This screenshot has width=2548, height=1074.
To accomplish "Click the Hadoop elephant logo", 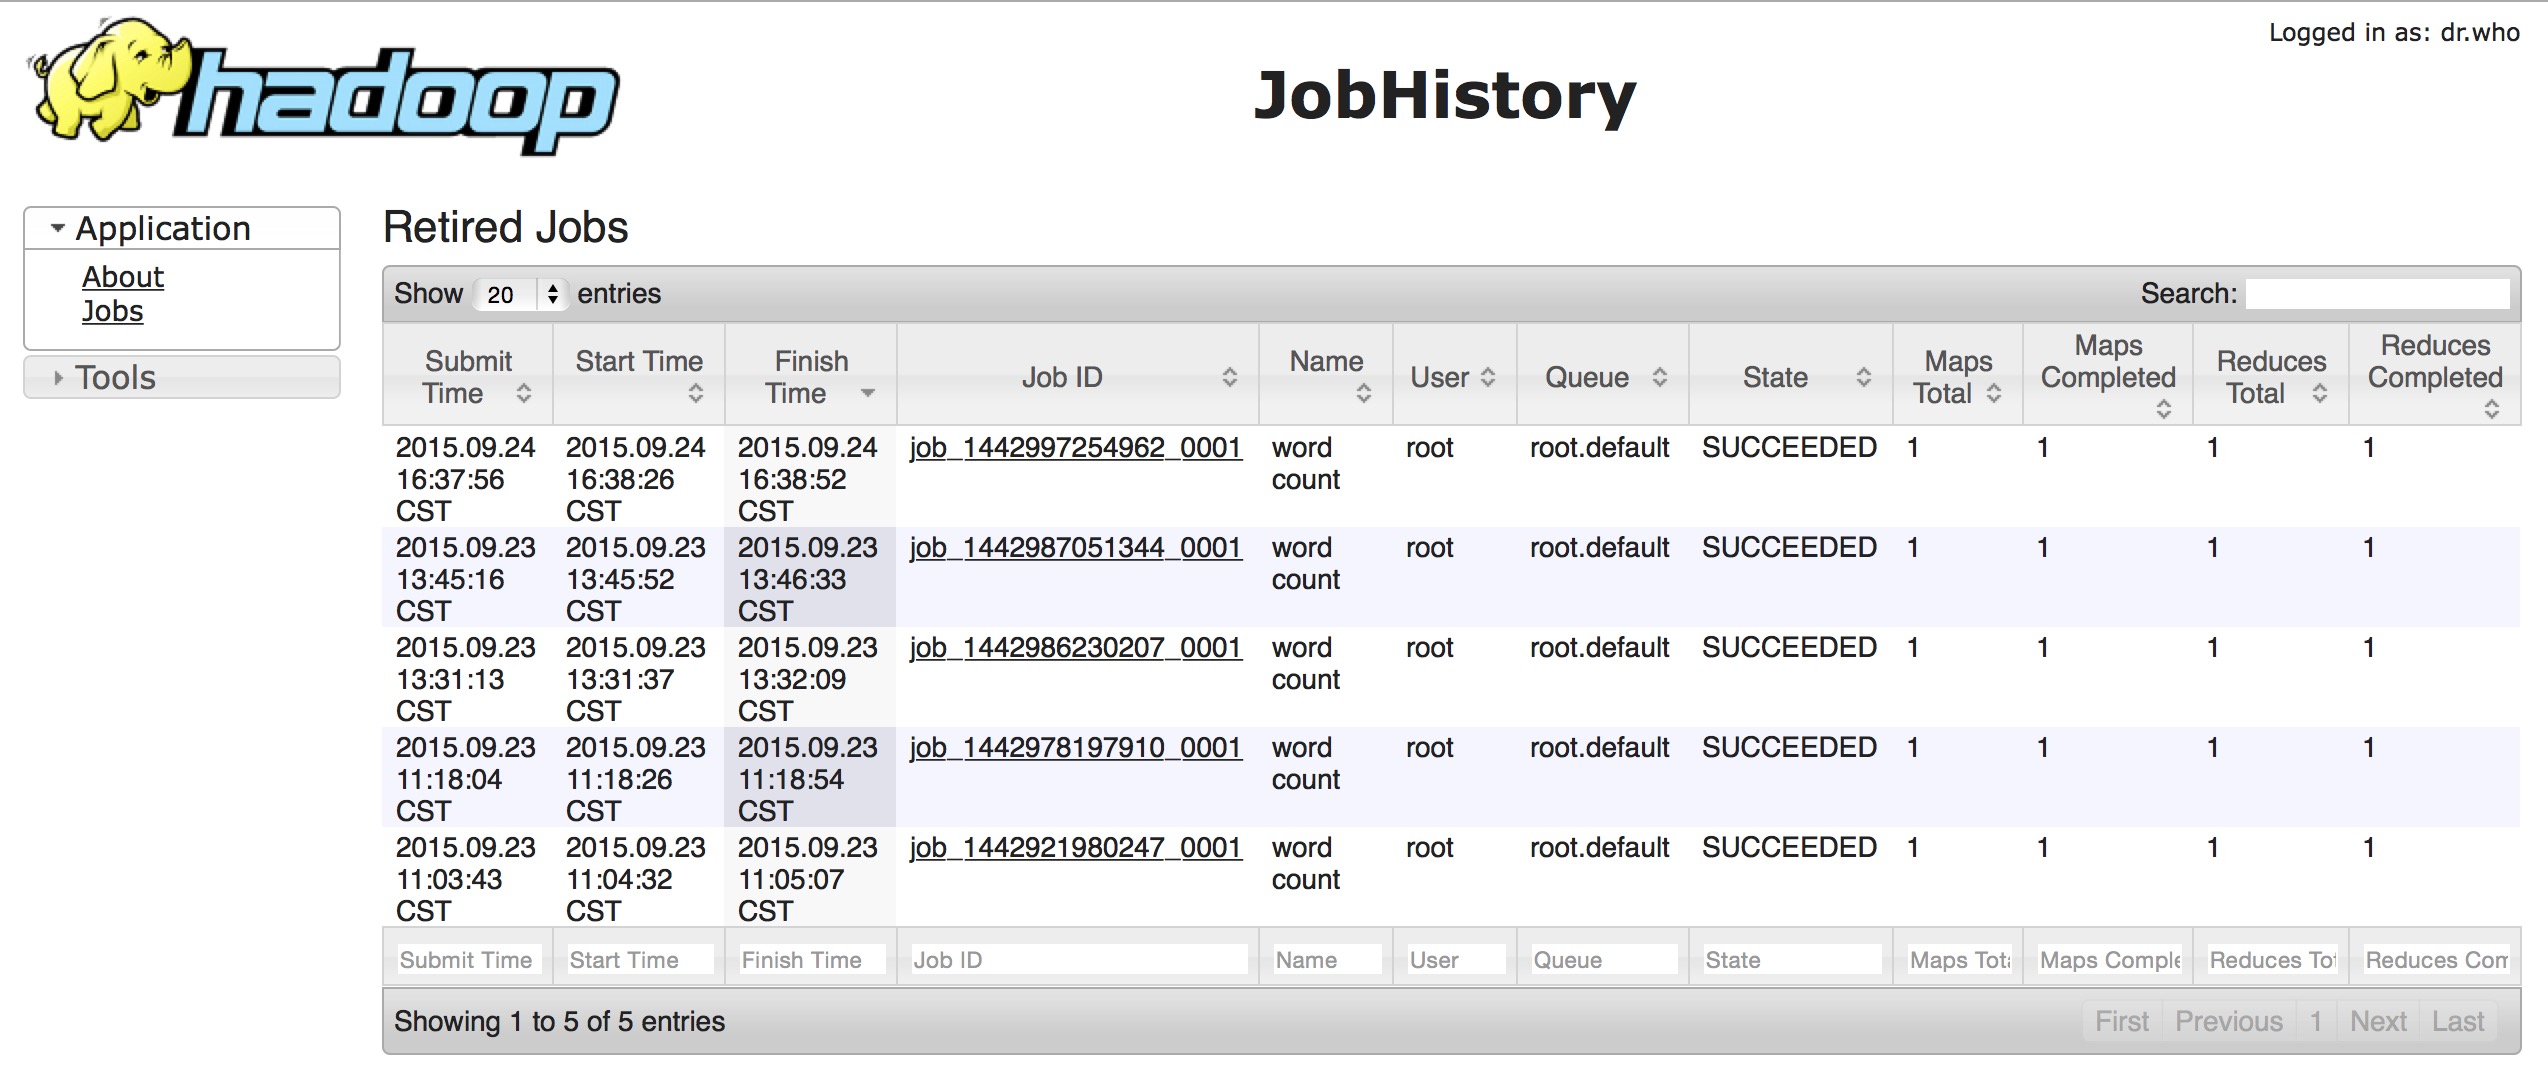I will pyautogui.click(x=325, y=85).
